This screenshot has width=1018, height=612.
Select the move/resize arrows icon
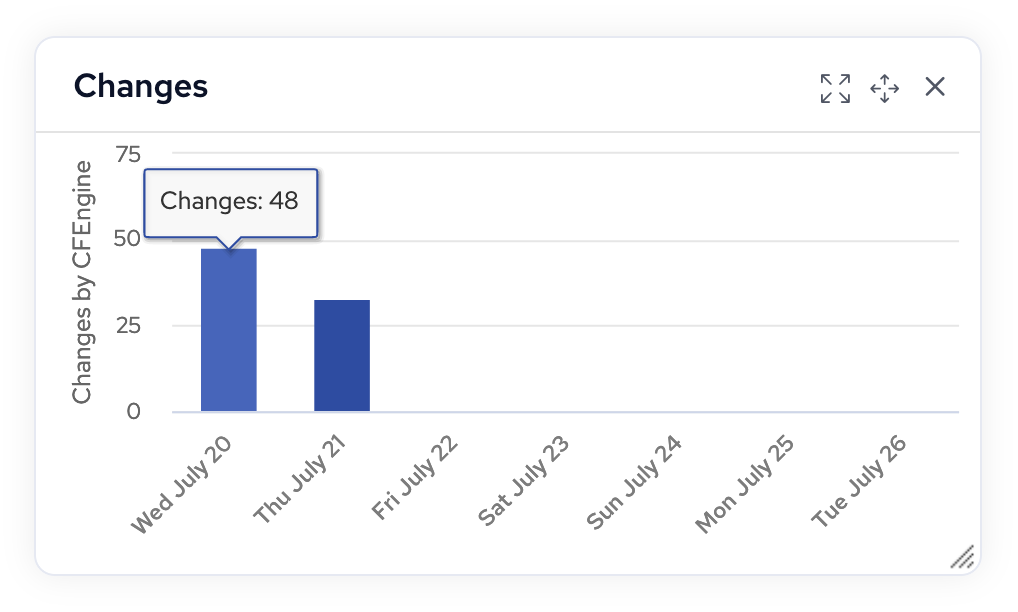884,88
